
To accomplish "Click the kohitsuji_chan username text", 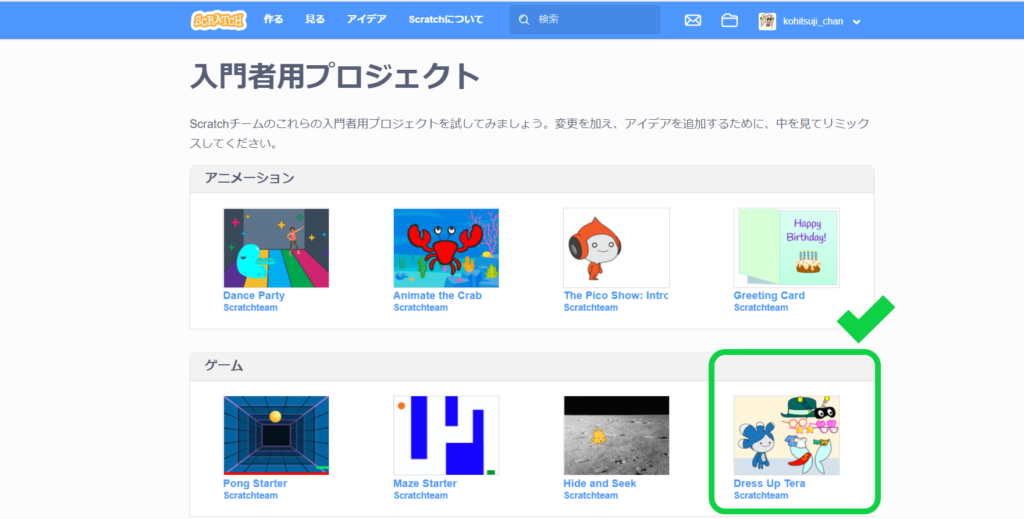I will tap(813, 22).
